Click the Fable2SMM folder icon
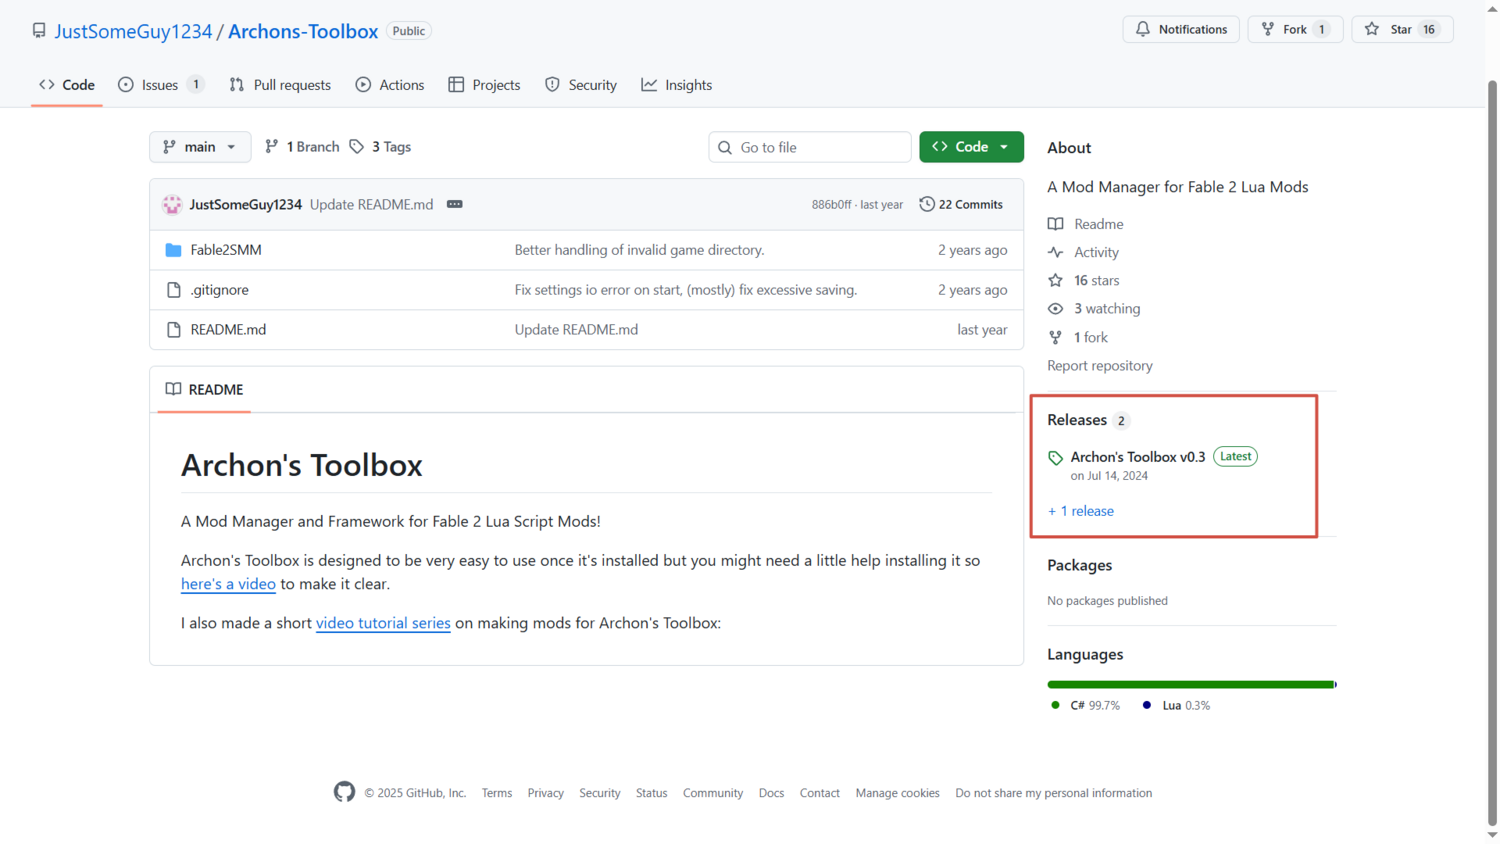Image resolution: width=1500 pixels, height=844 pixels. tap(173, 250)
